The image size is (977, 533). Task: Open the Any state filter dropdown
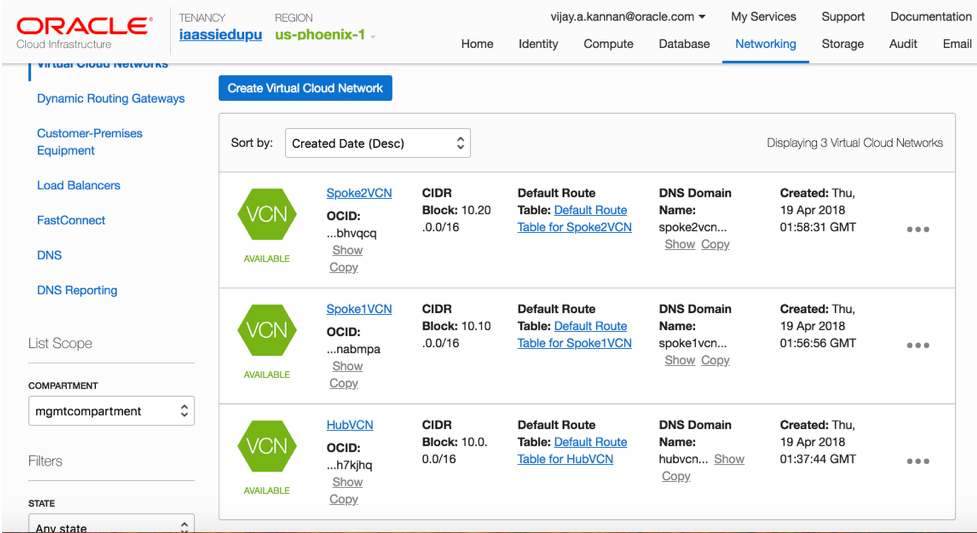click(x=112, y=524)
